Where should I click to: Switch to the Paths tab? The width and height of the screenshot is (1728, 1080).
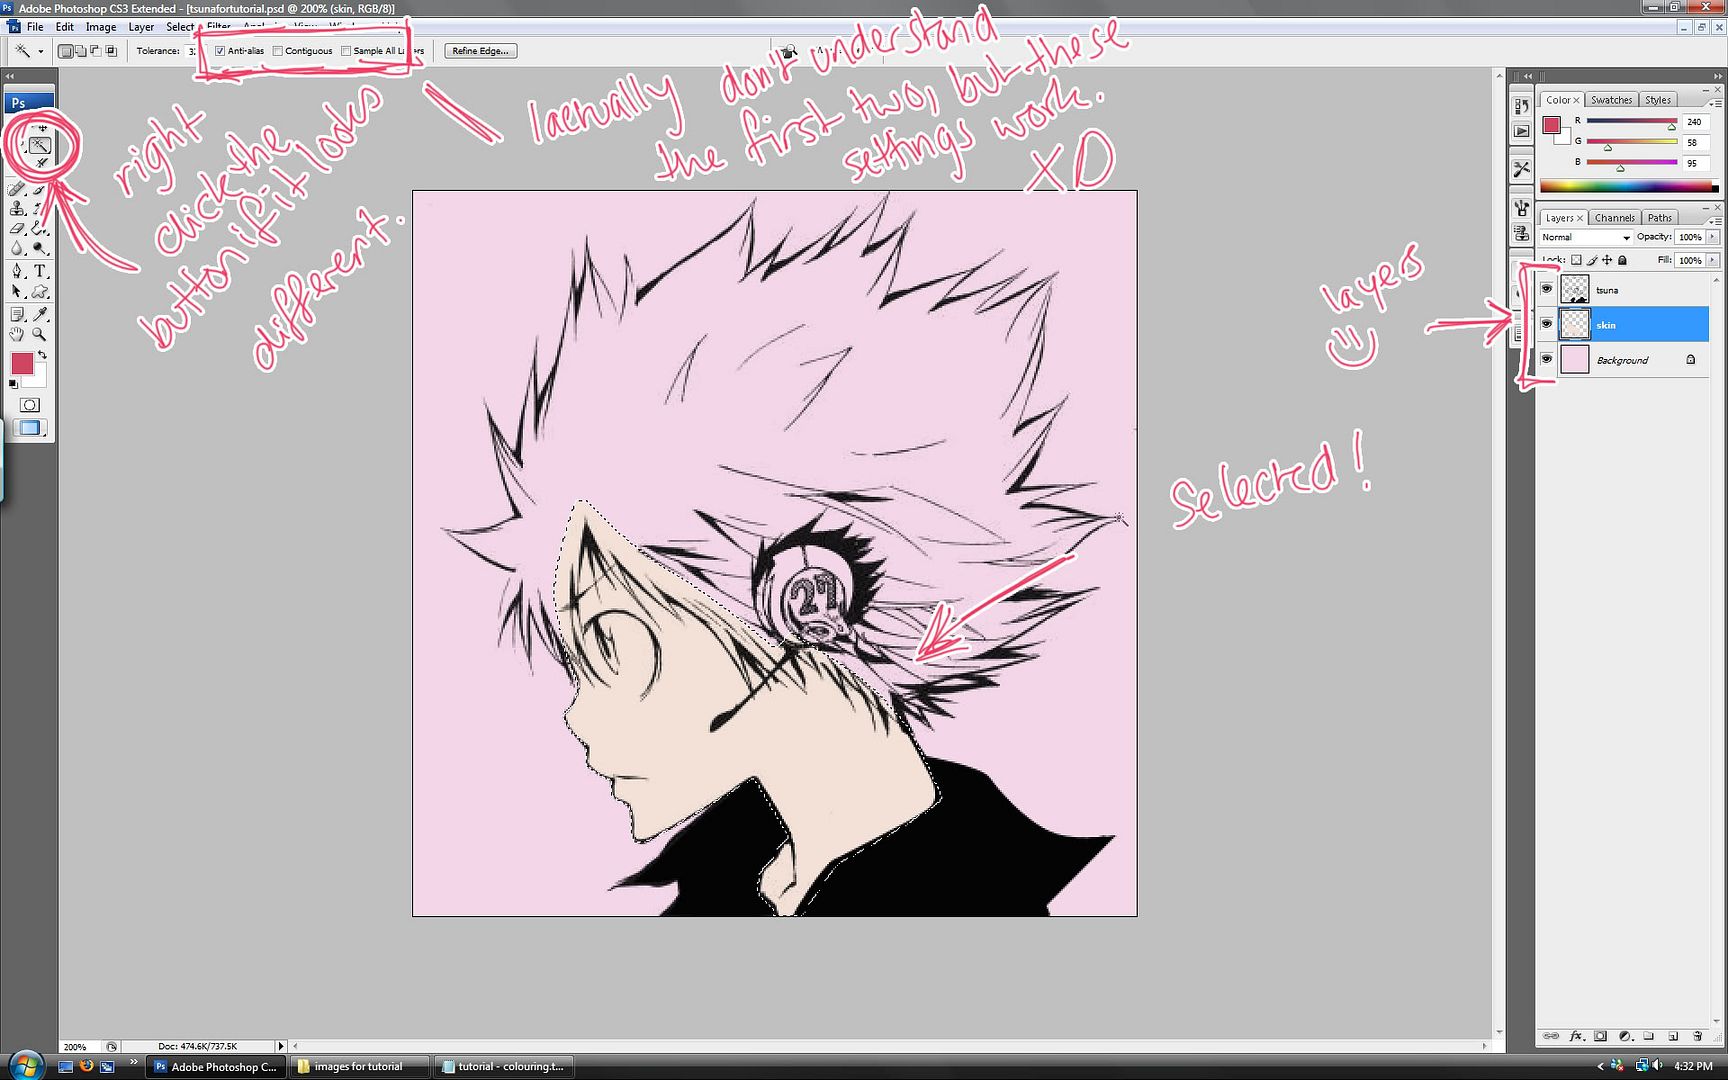click(1660, 218)
